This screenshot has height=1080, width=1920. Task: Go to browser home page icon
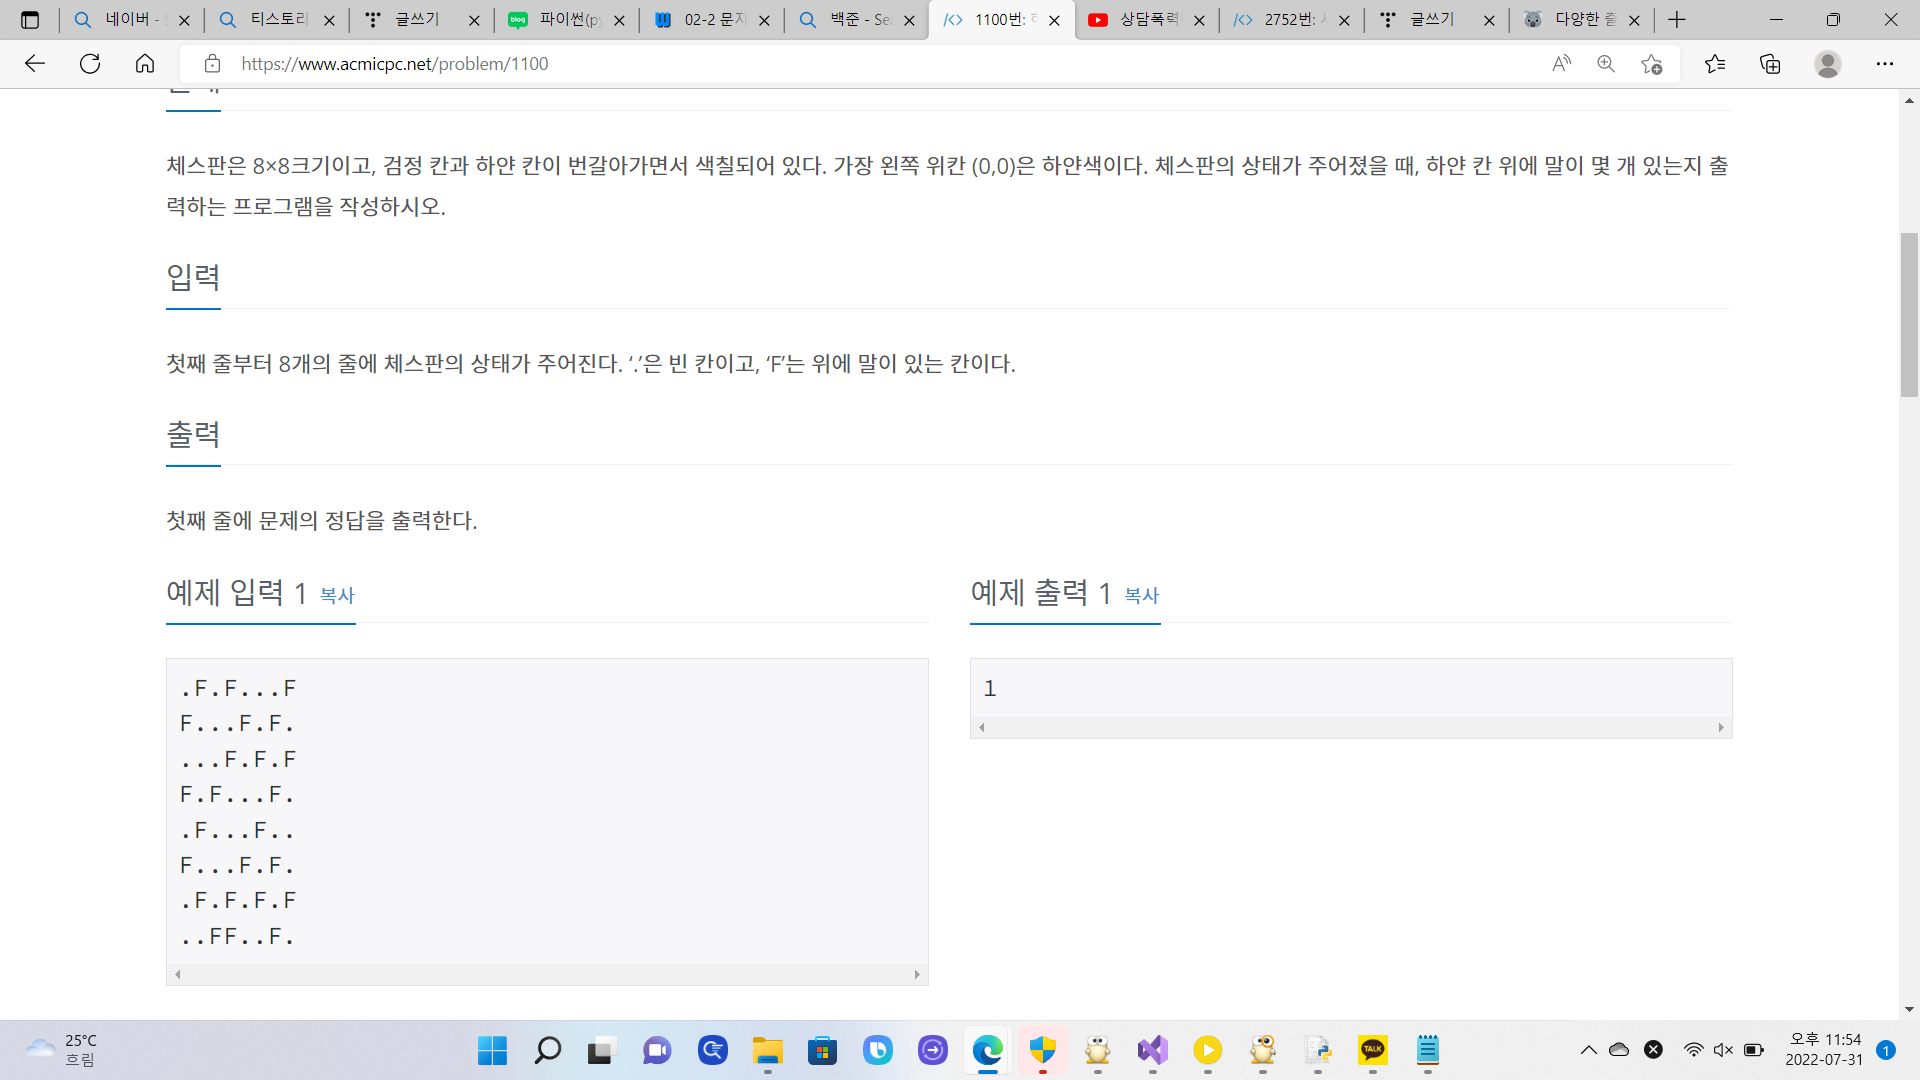145,64
